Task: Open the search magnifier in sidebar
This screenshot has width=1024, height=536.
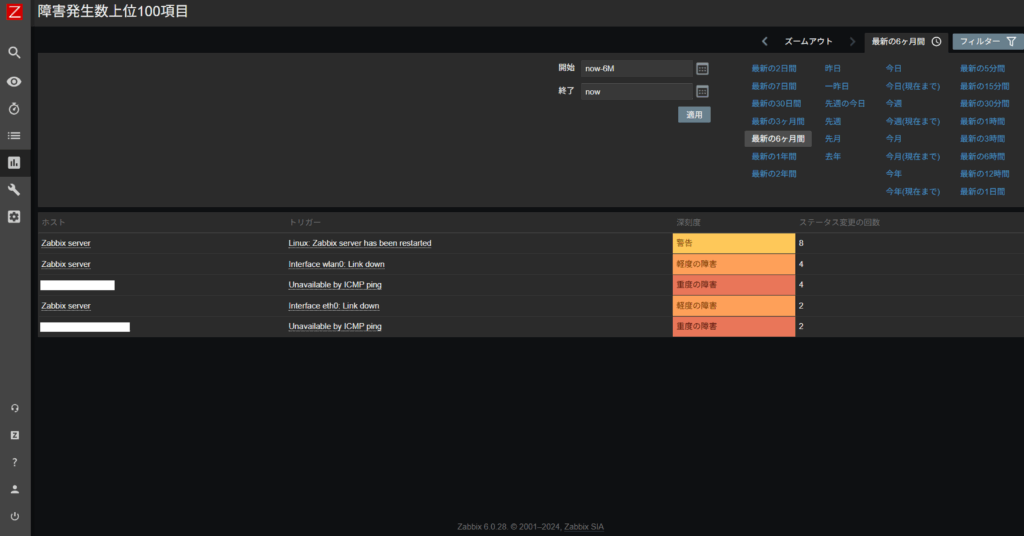Action: coord(14,53)
